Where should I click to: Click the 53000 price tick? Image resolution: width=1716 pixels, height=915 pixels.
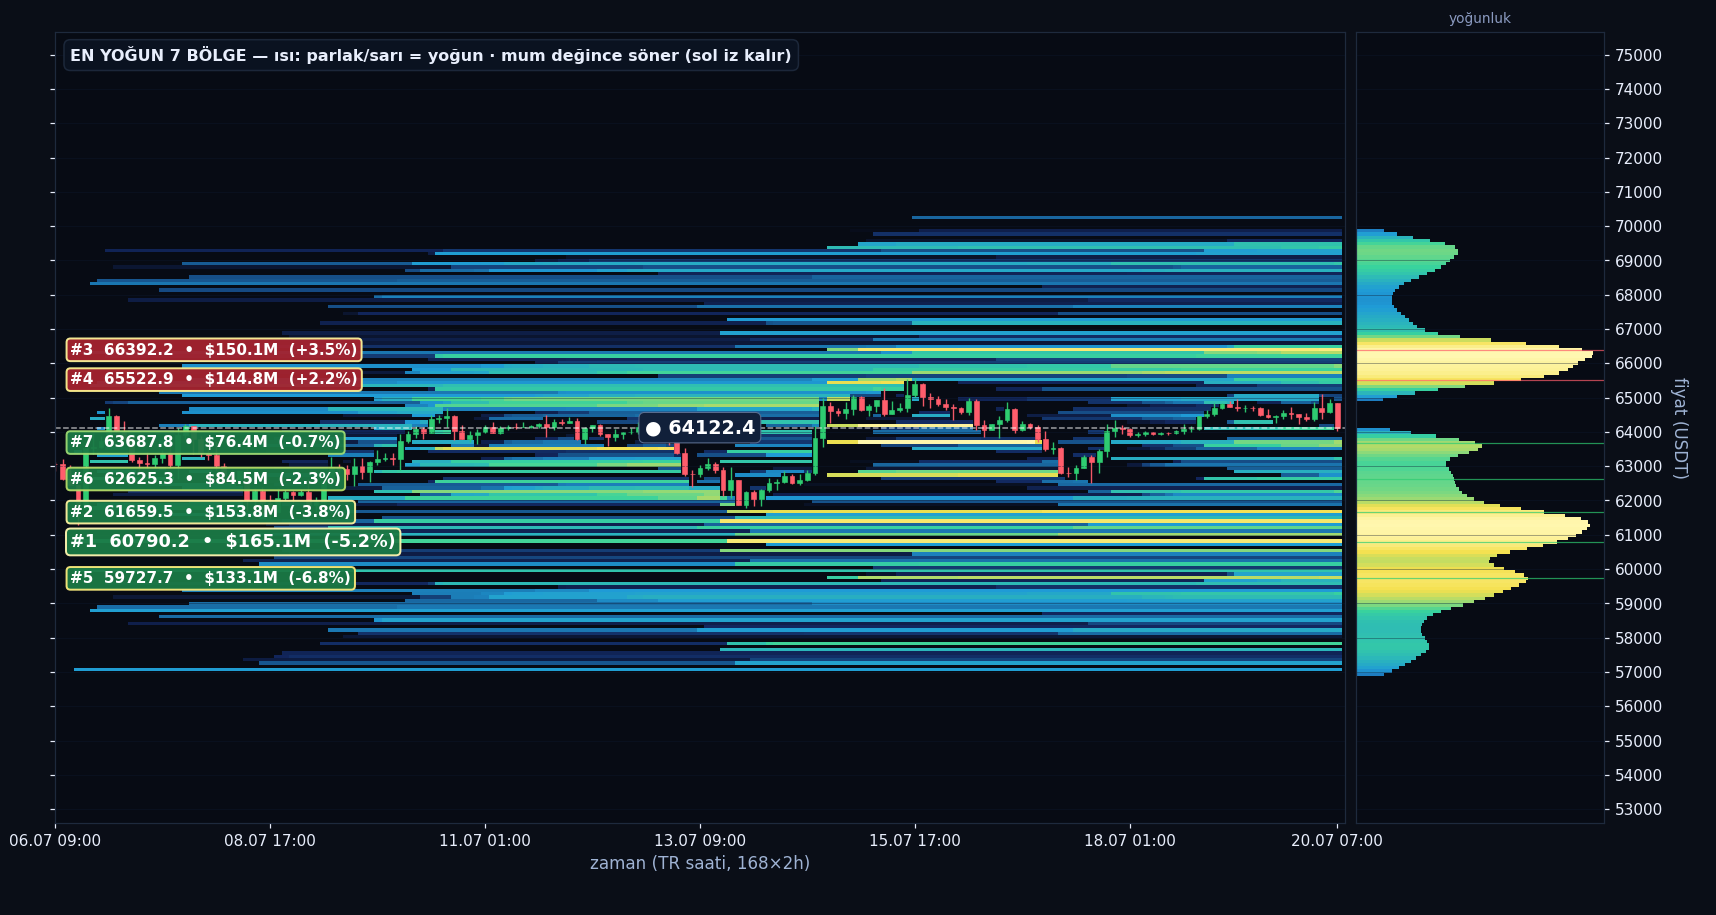click(1639, 809)
